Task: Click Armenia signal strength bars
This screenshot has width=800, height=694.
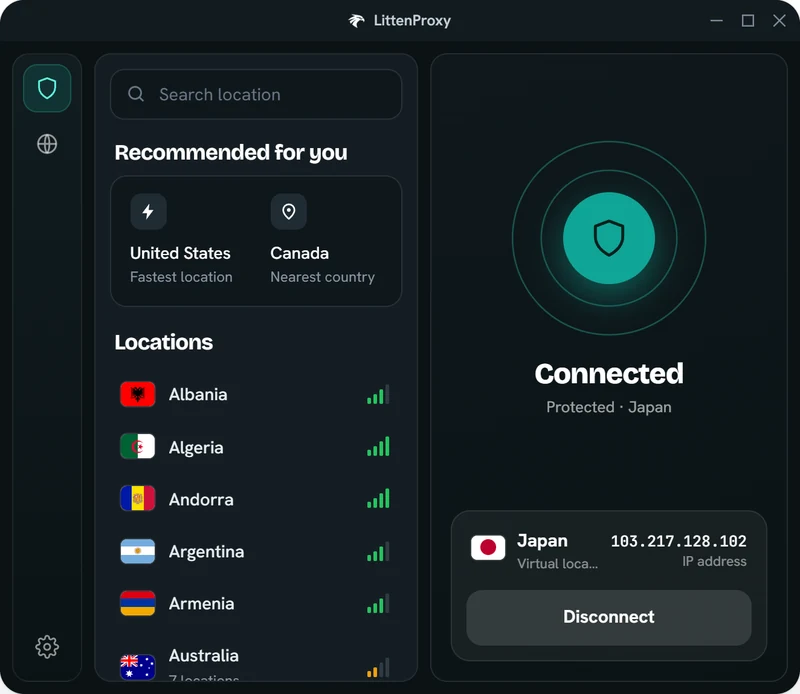Action: coord(378,604)
